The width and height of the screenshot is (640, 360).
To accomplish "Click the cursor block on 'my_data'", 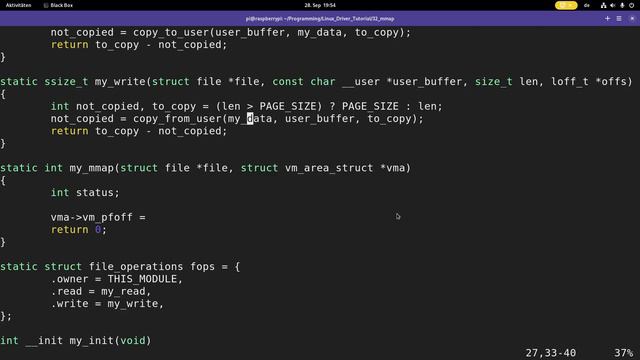I will point(250,119).
